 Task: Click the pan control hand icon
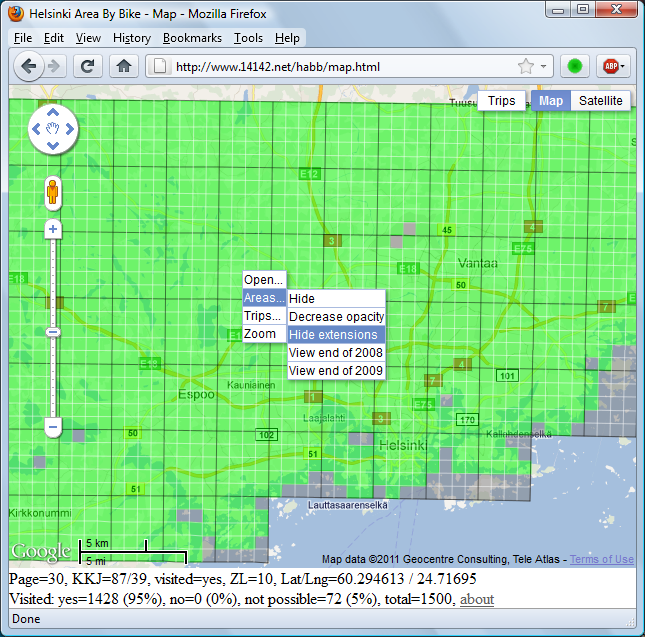(53, 128)
